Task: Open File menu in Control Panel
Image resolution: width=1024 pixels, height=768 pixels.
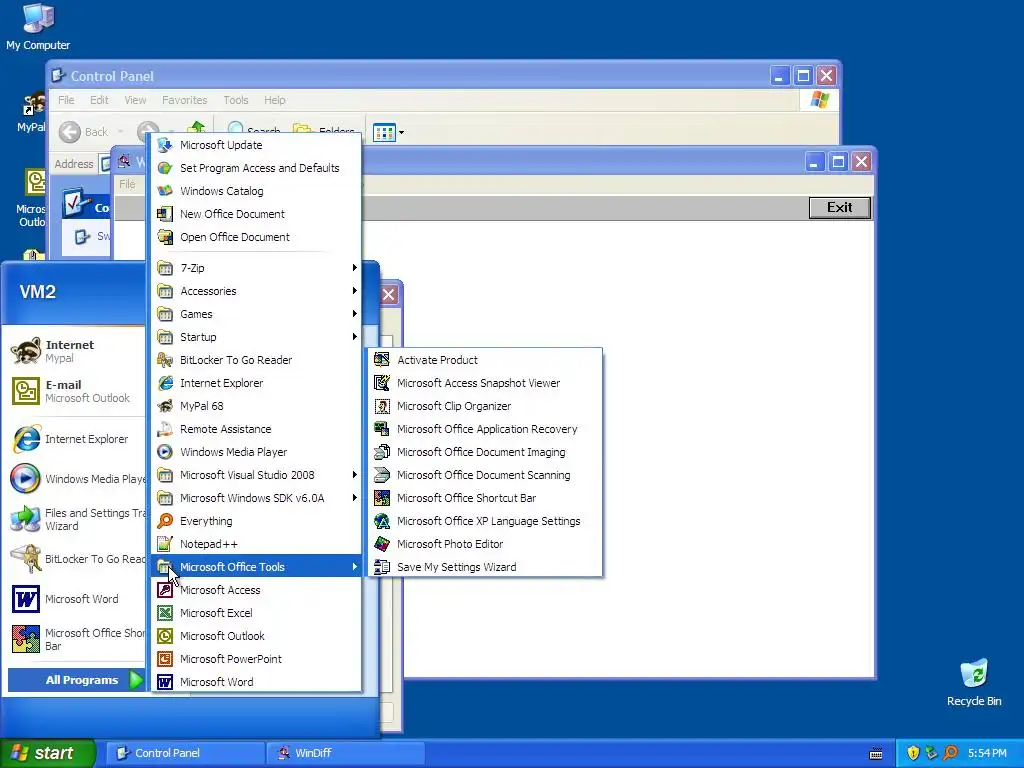Action: point(66,100)
